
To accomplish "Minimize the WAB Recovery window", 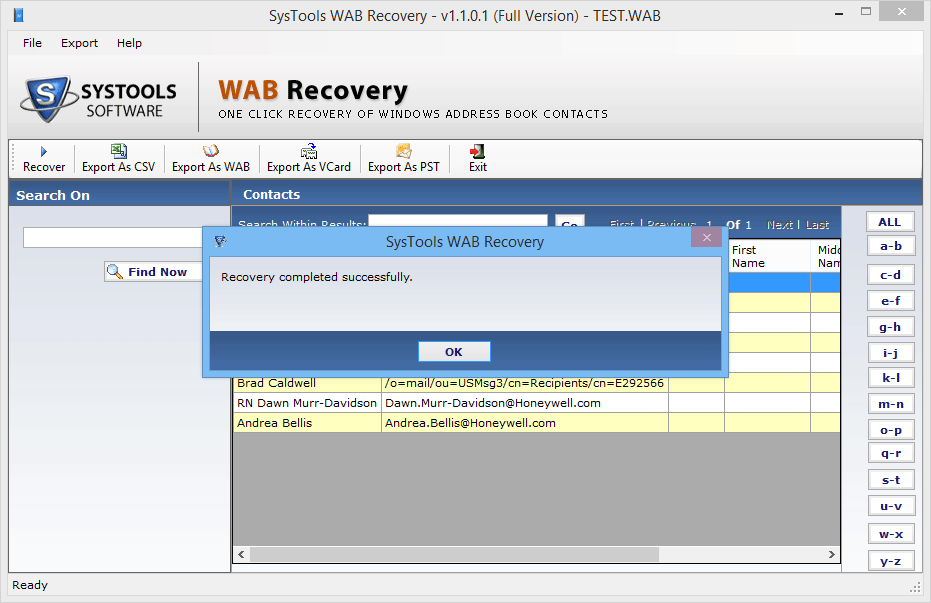I will 839,13.
